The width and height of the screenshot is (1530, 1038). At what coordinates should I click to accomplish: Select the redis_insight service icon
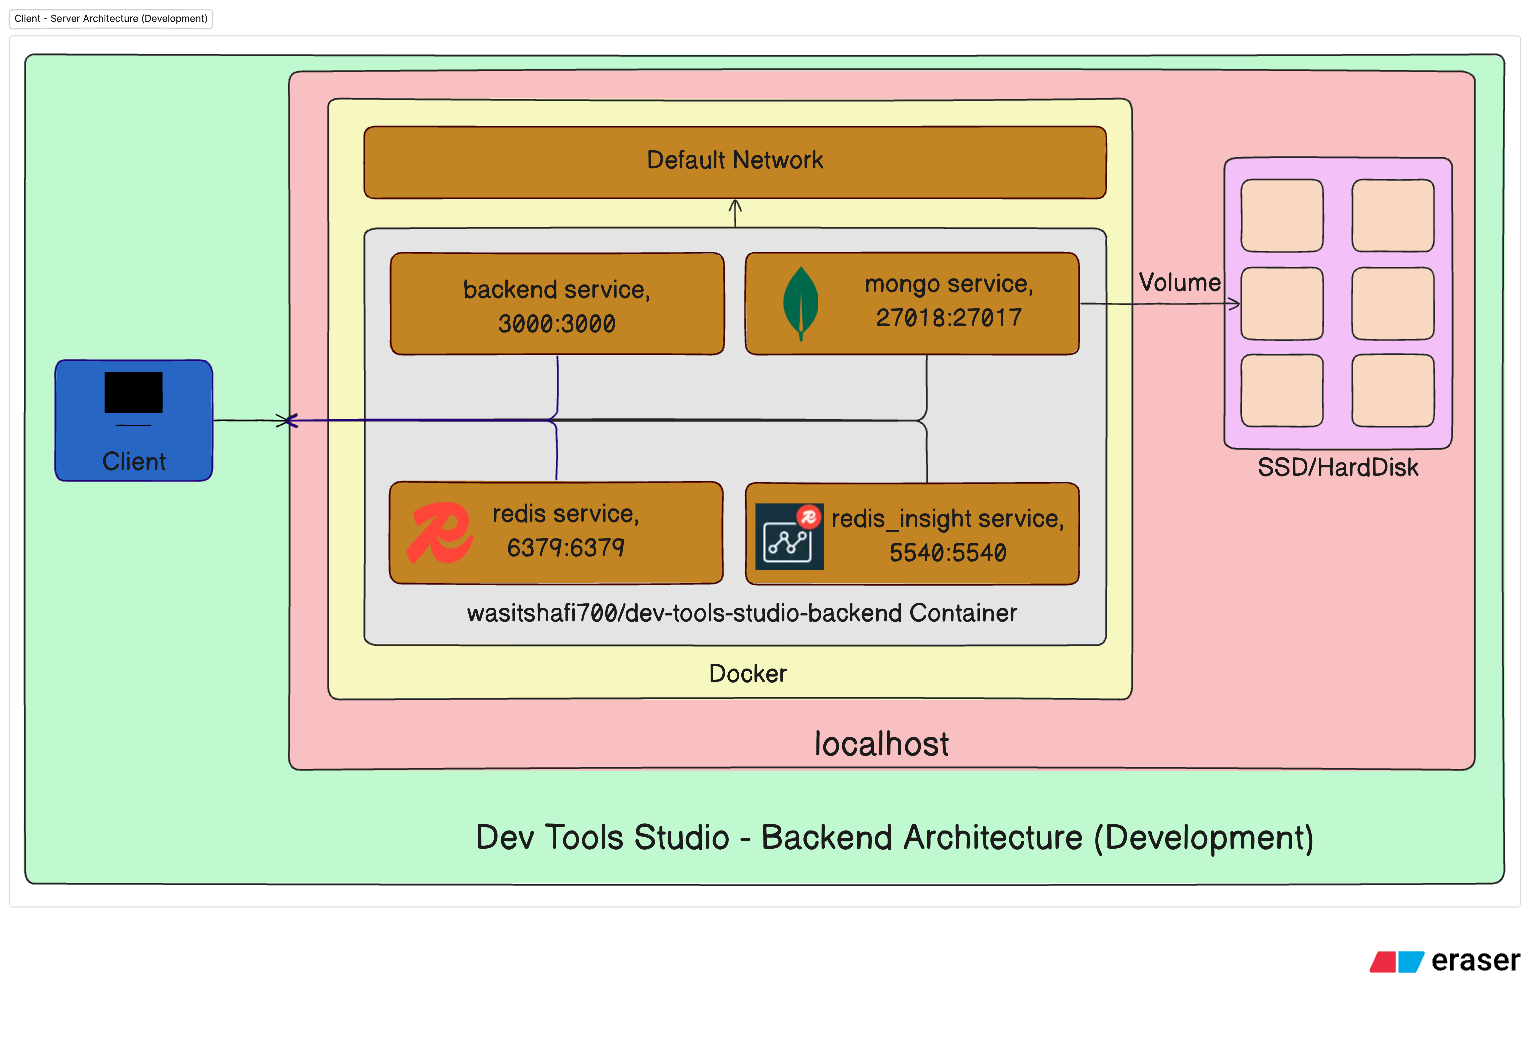(789, 534)
